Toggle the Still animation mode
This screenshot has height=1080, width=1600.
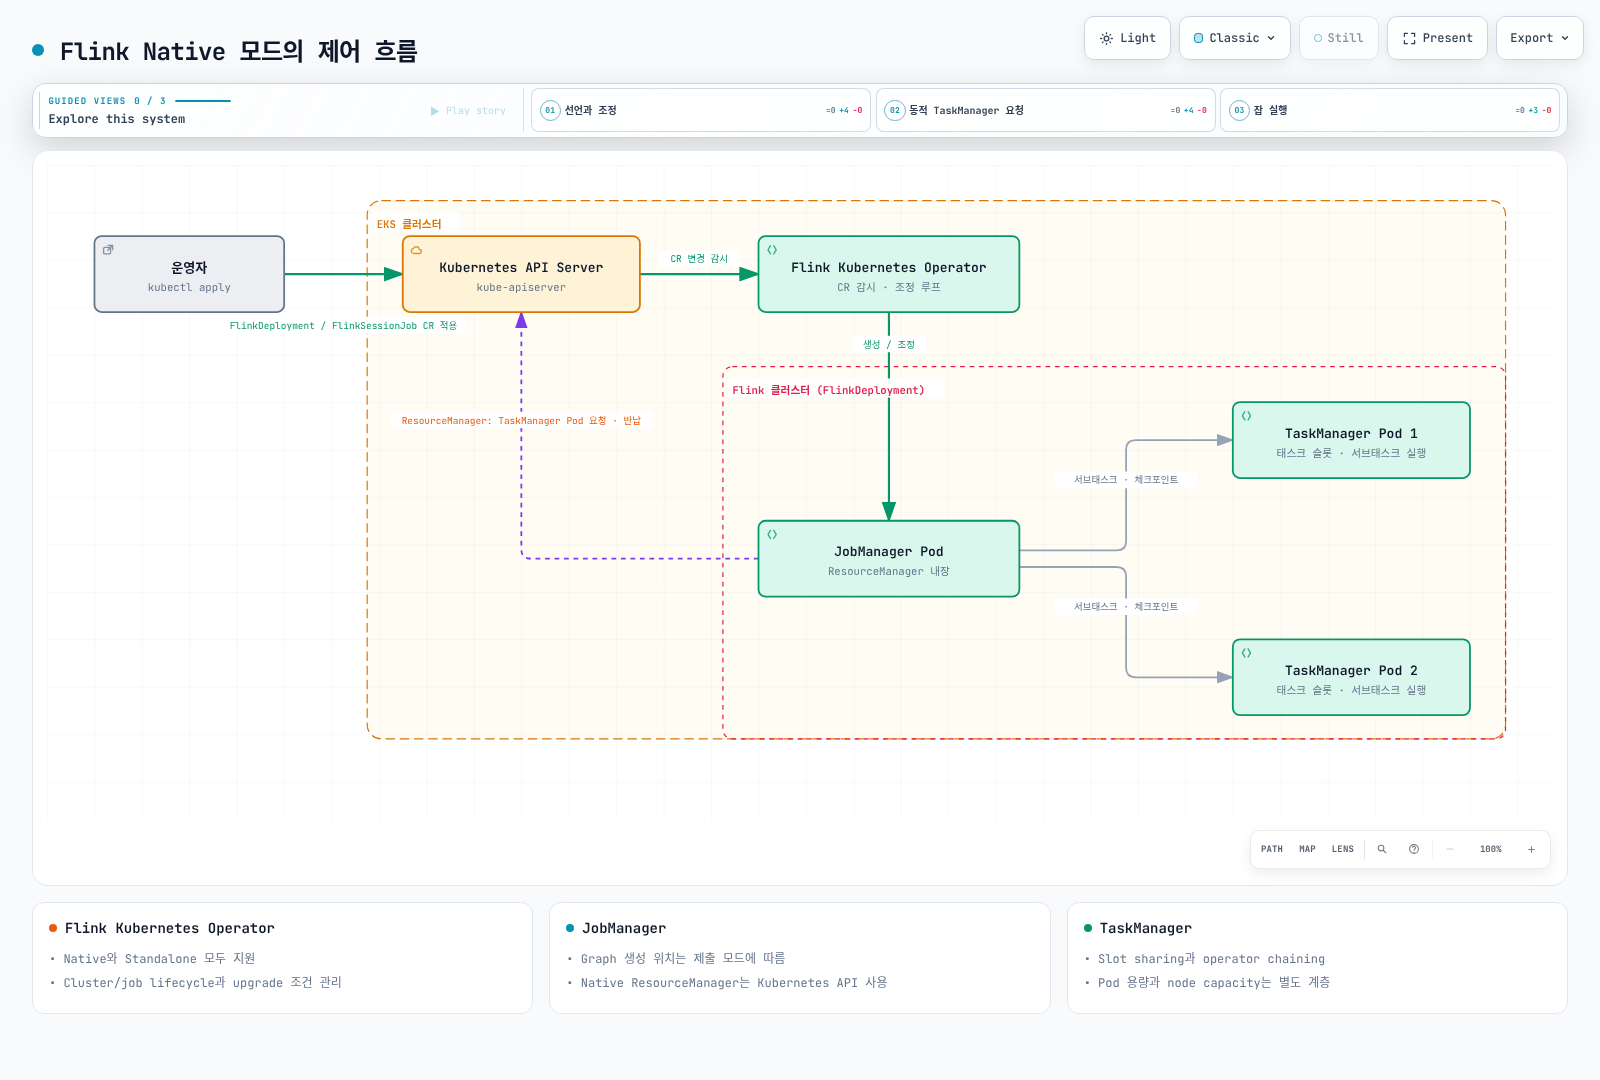click(x=1338, y=38)
